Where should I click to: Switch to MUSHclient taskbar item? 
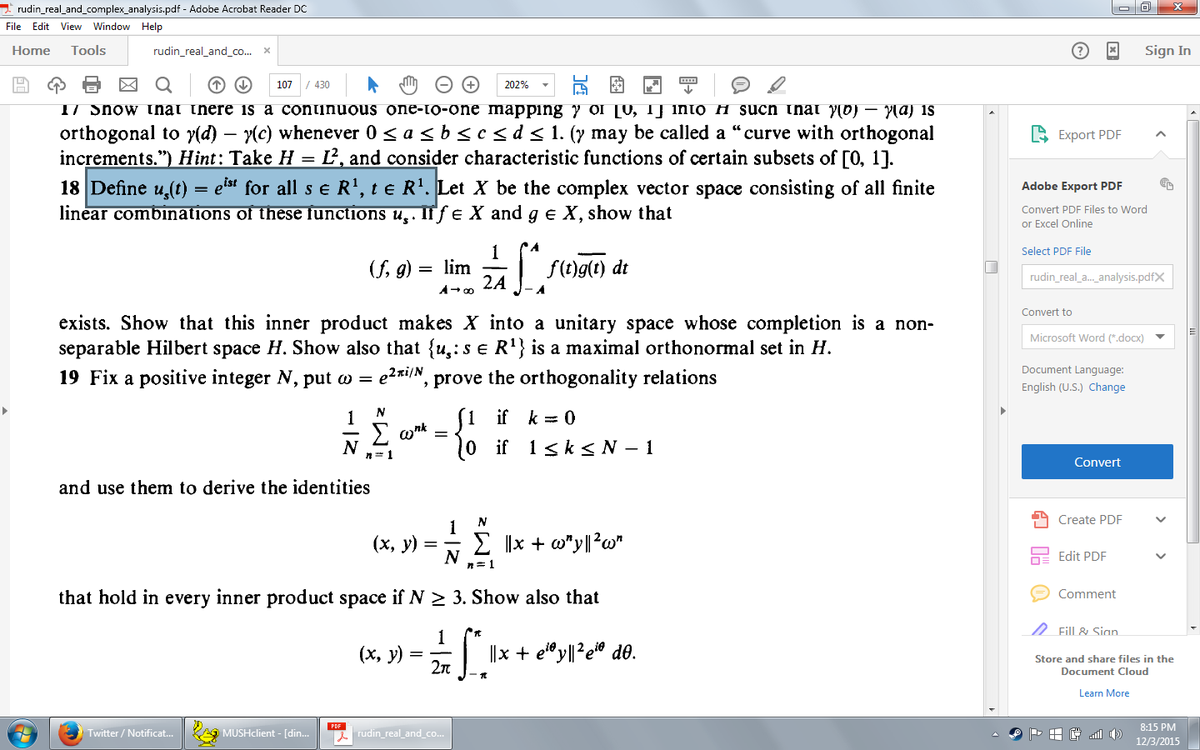pos(251,733)
